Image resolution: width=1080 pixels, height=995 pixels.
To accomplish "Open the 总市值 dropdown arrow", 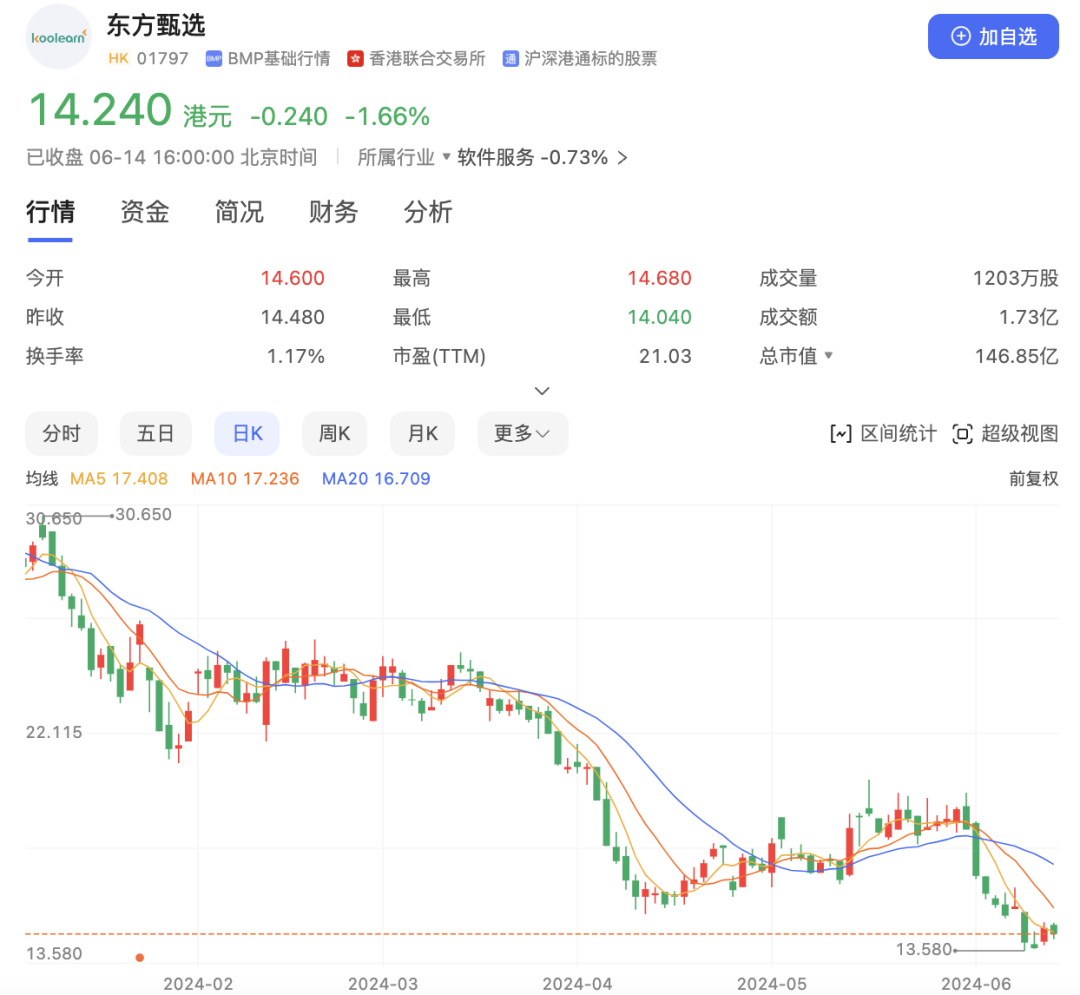I will (829, 355).
